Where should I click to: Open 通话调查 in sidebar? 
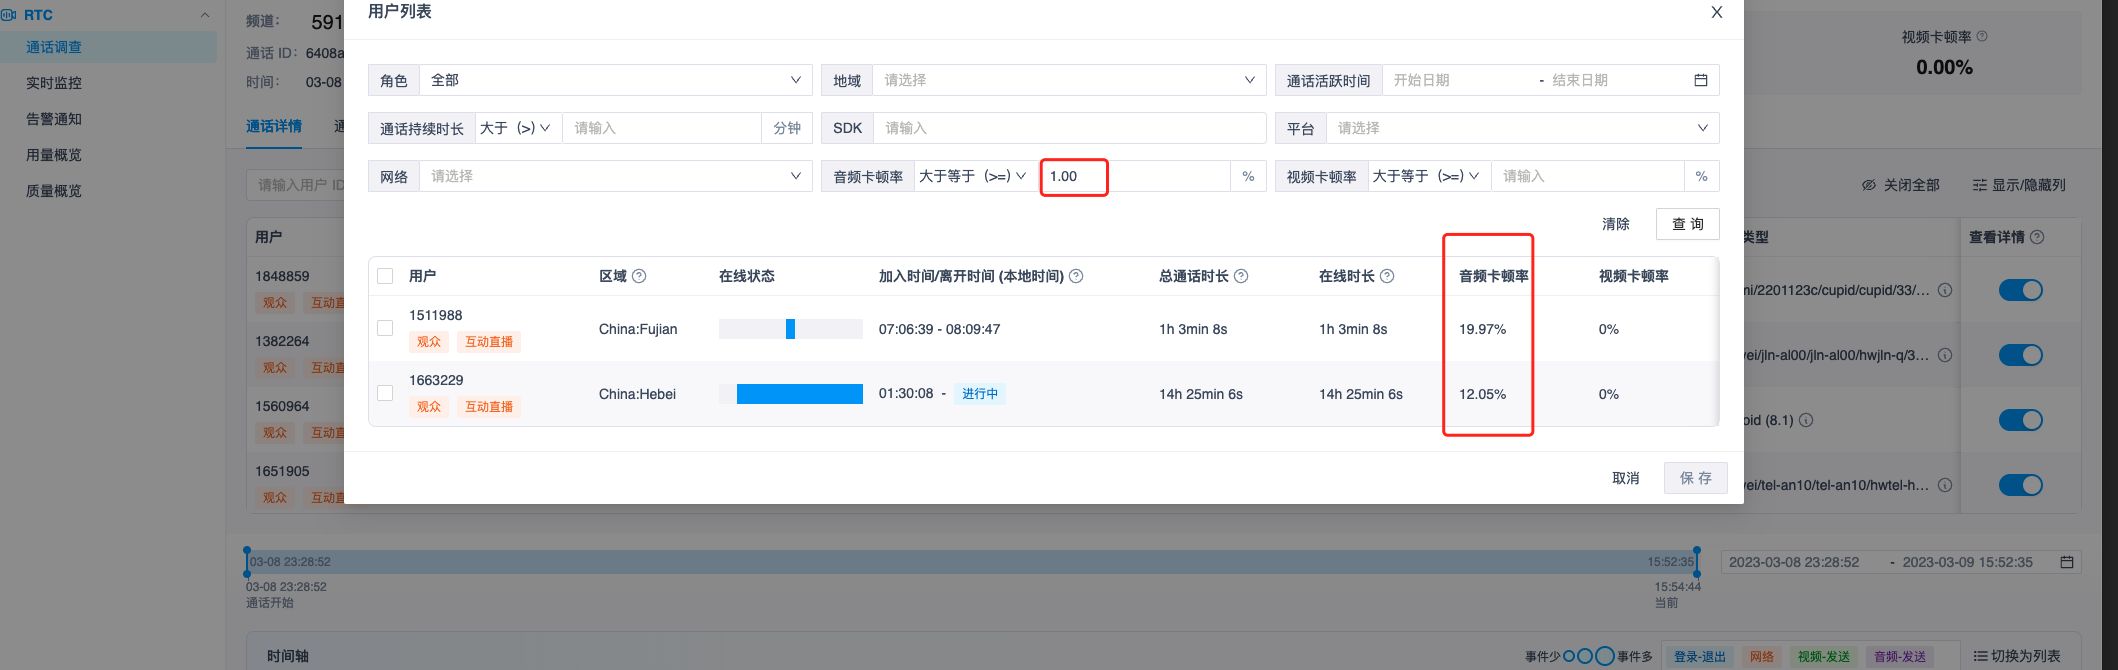54,47
